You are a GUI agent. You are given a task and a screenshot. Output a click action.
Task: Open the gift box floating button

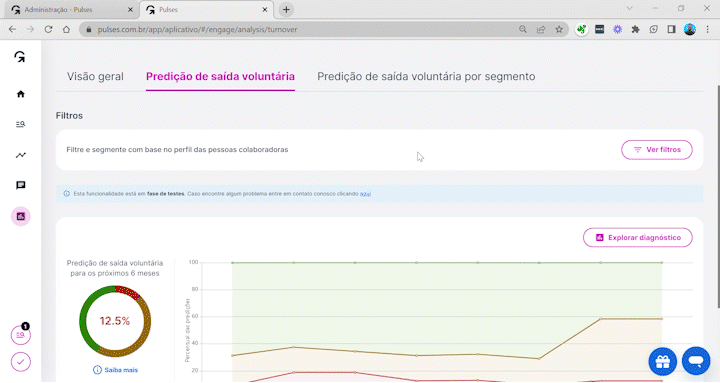(x=663, y=361)
